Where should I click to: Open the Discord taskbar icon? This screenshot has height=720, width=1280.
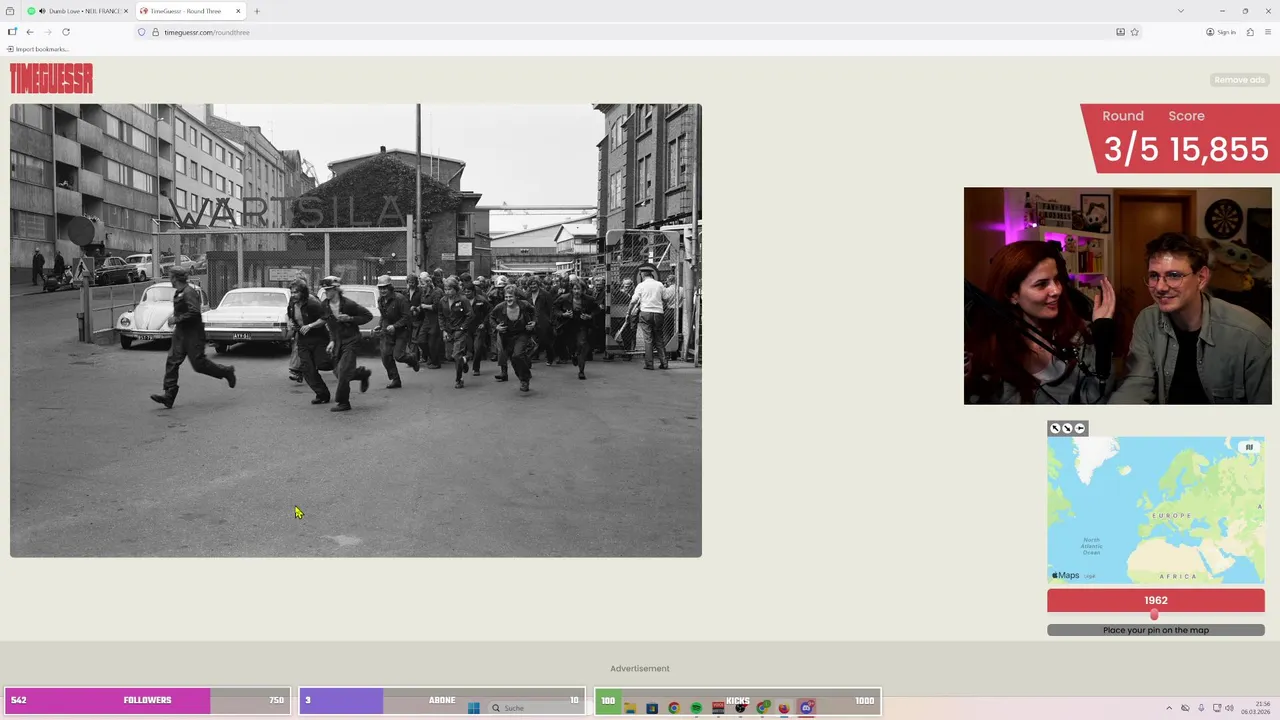806,708
